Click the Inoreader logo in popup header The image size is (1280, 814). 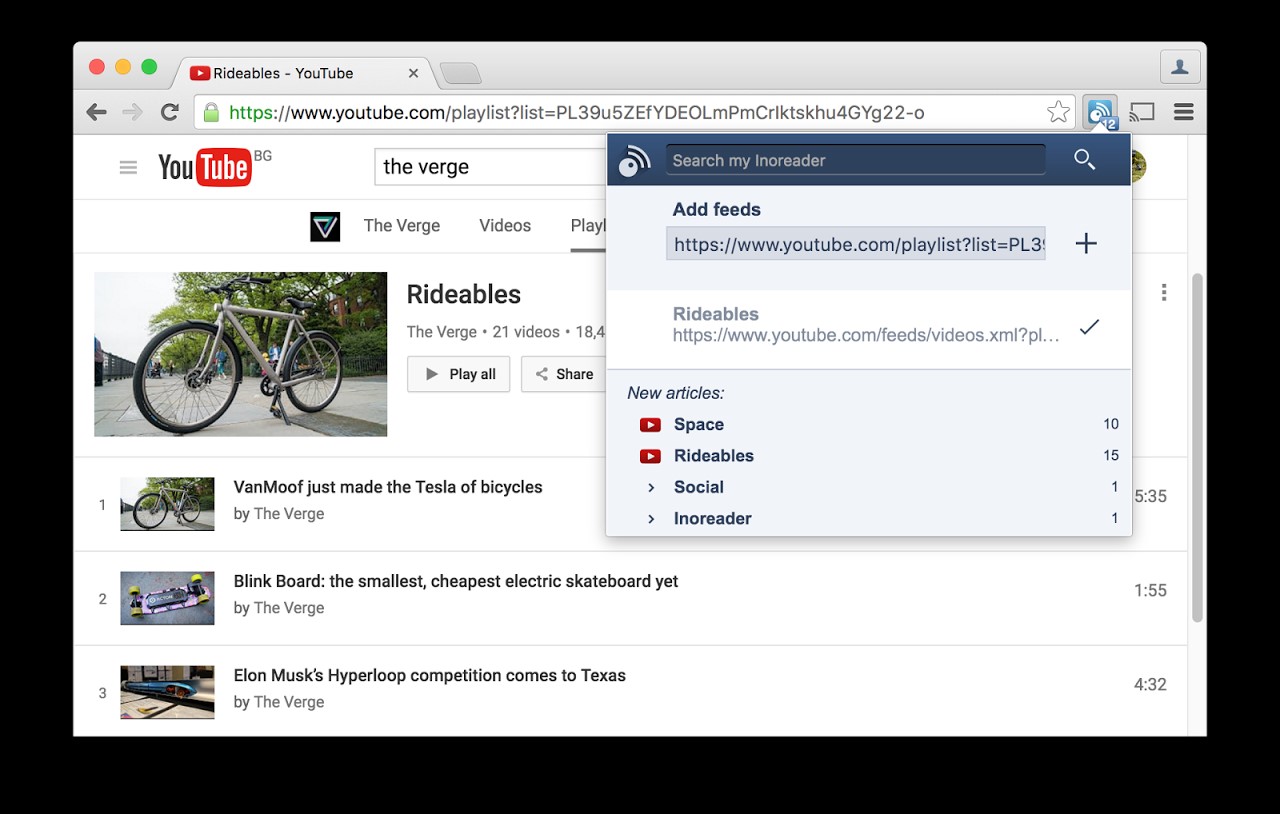634,160
